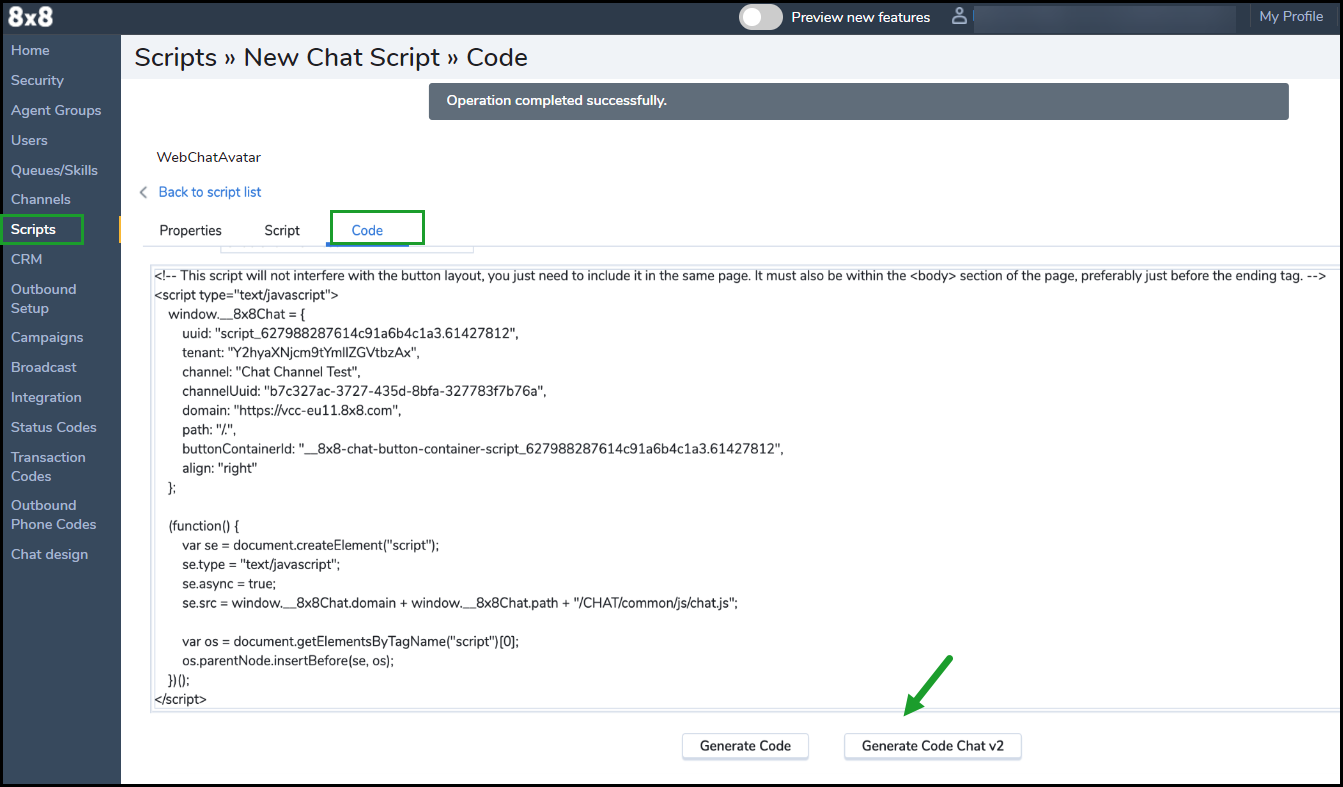Image resolution: width=1343 pixels, height=787 pixels.
Task: Click the Generate Code button
Action: coord(745,746)
